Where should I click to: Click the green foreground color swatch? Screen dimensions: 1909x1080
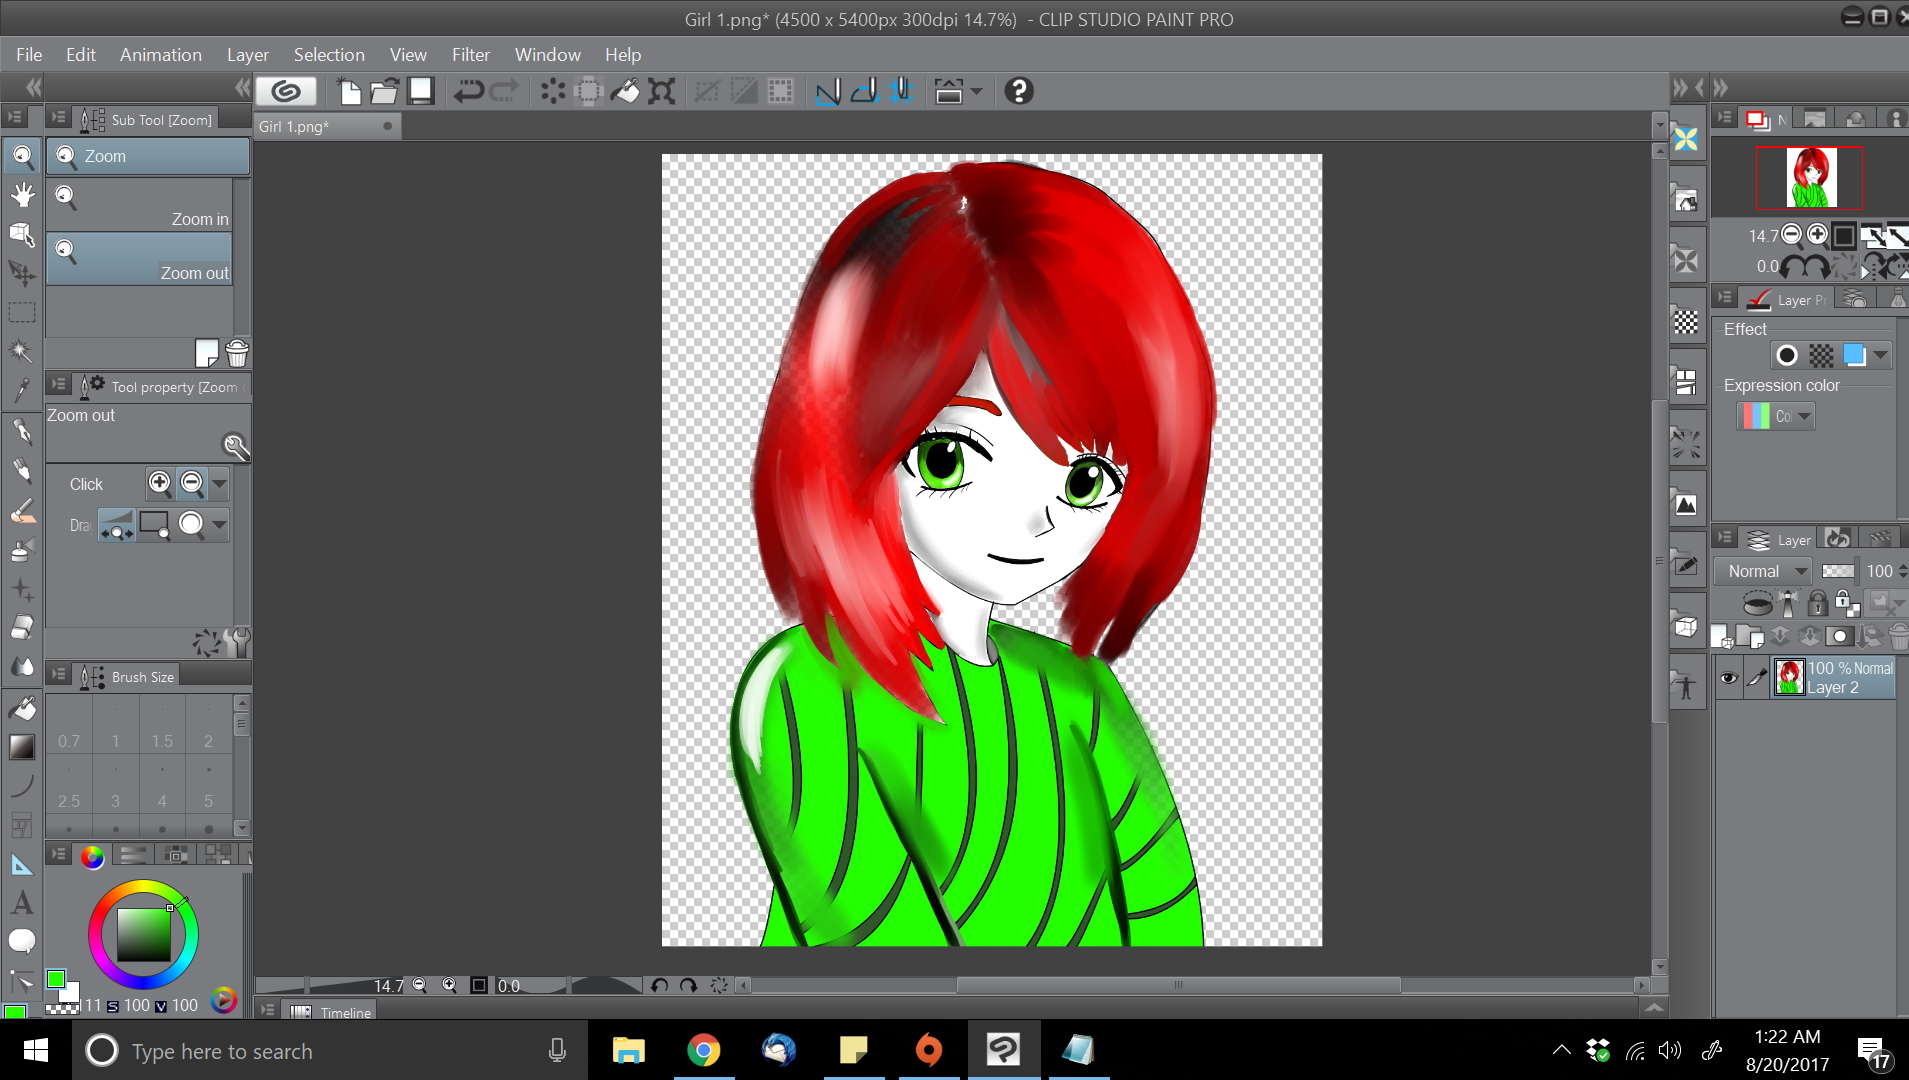[x=56, y=979]
